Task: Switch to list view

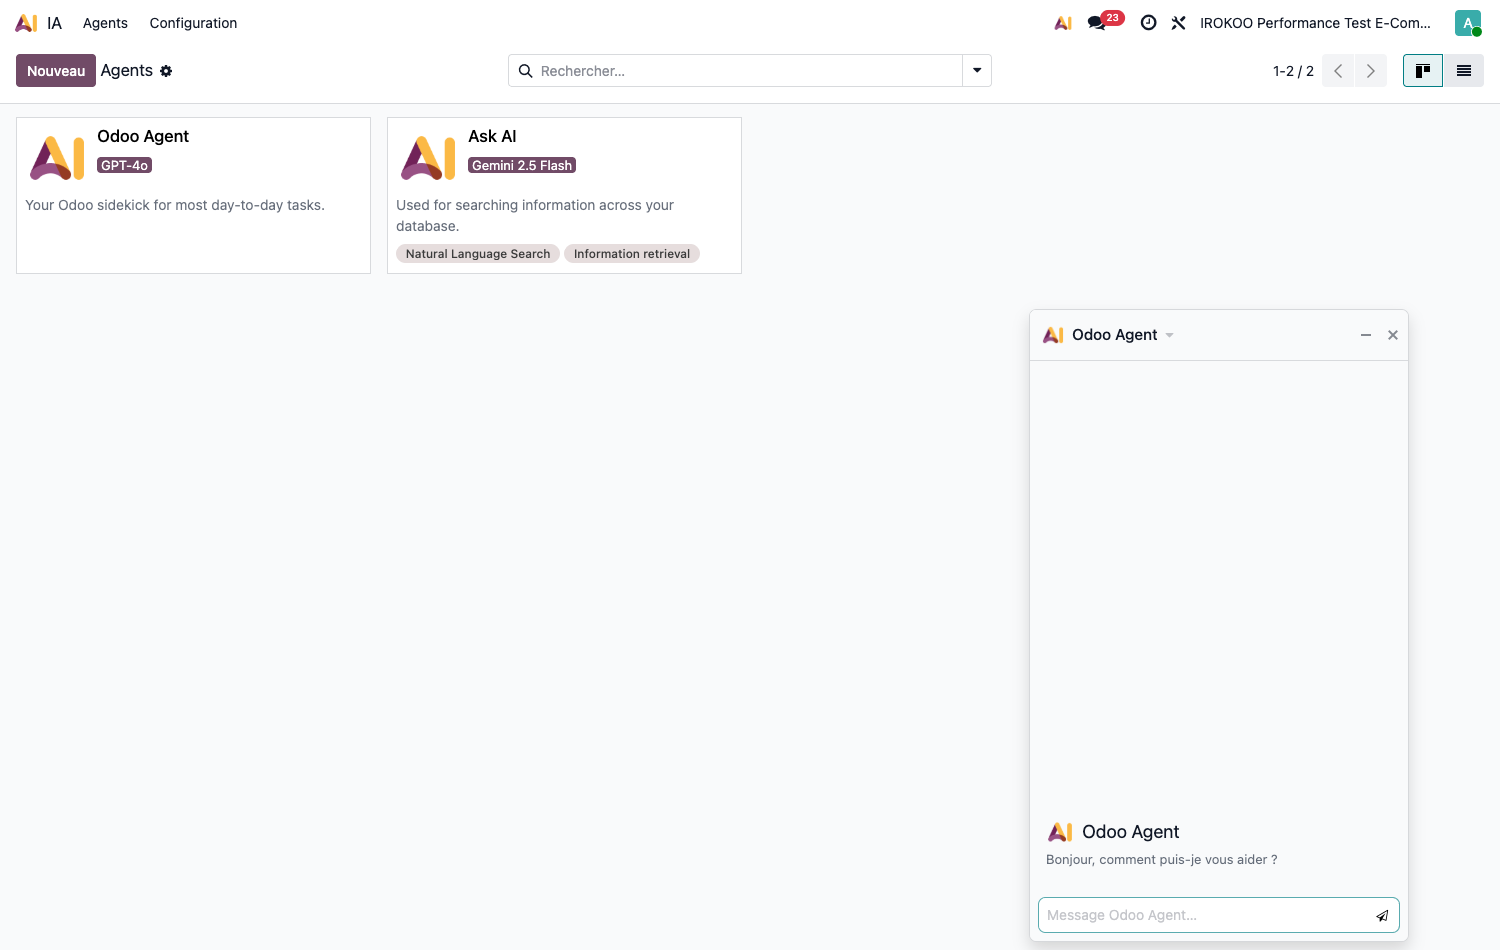Action: click(1464, 71)
